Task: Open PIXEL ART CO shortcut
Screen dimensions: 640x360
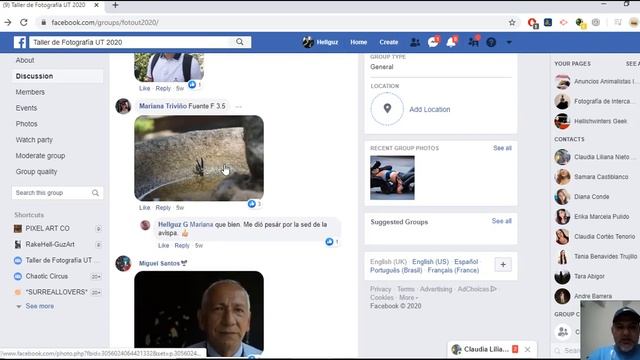Action: click(47, 228)
